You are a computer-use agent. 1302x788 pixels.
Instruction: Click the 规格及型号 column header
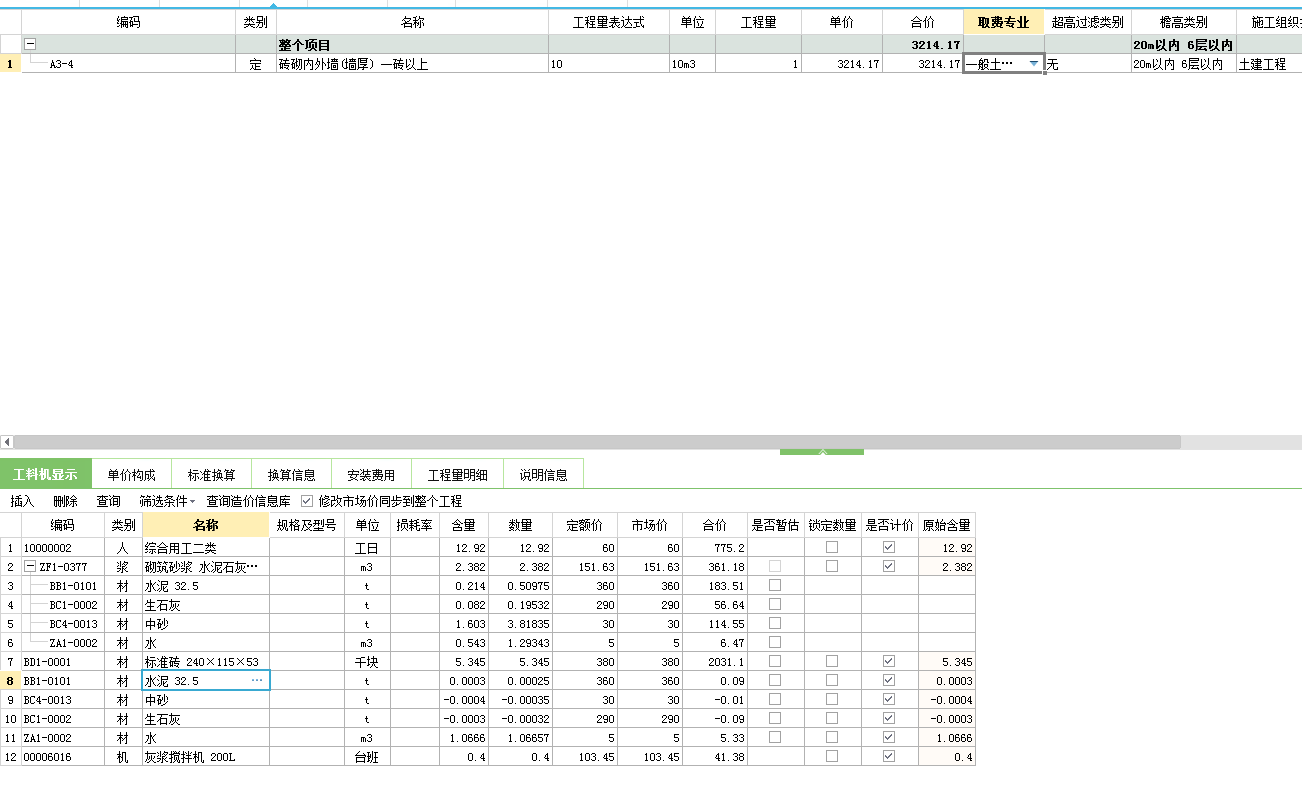[307, 525]
